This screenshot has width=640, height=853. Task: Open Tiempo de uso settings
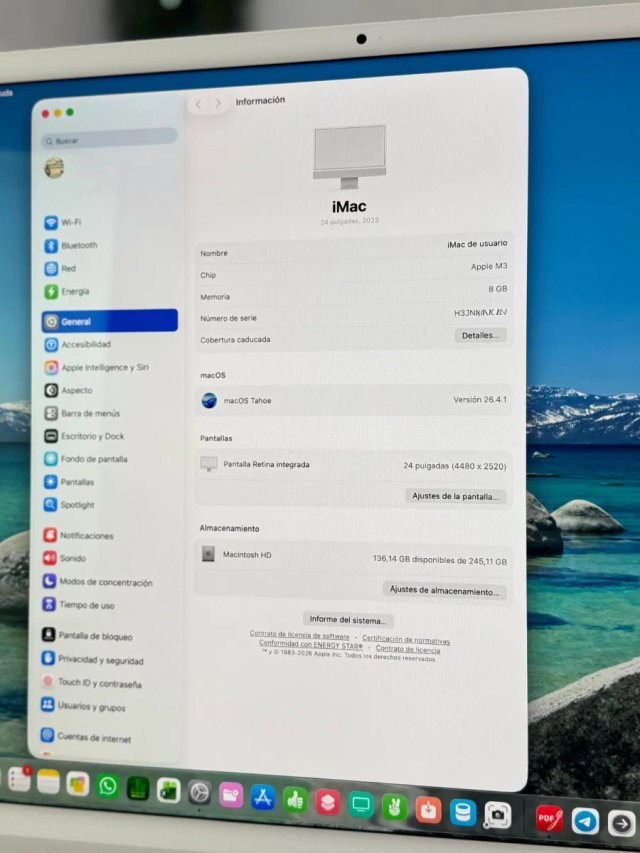[78, 604]
